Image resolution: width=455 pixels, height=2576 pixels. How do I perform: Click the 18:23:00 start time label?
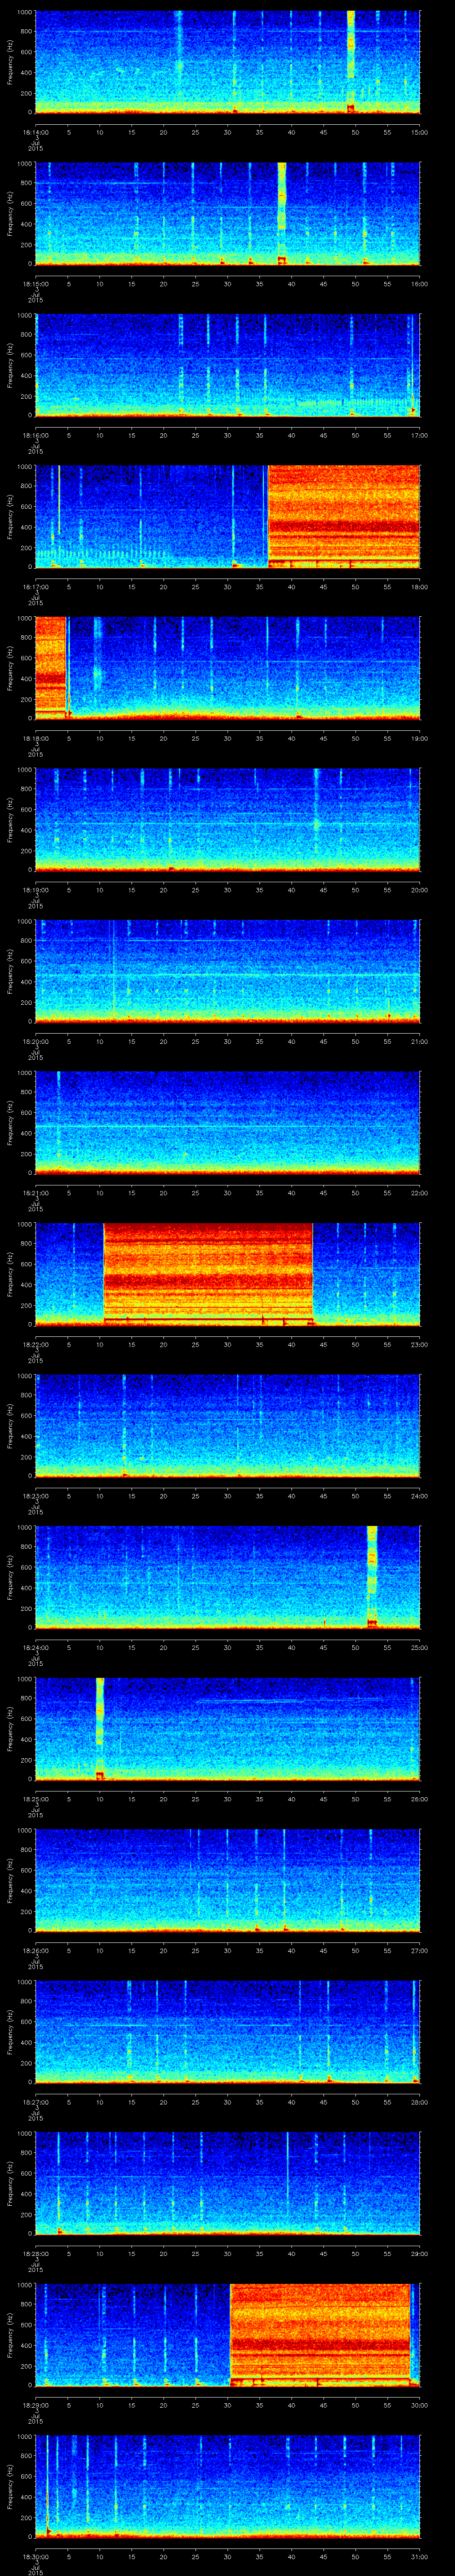pos(35,1496)
